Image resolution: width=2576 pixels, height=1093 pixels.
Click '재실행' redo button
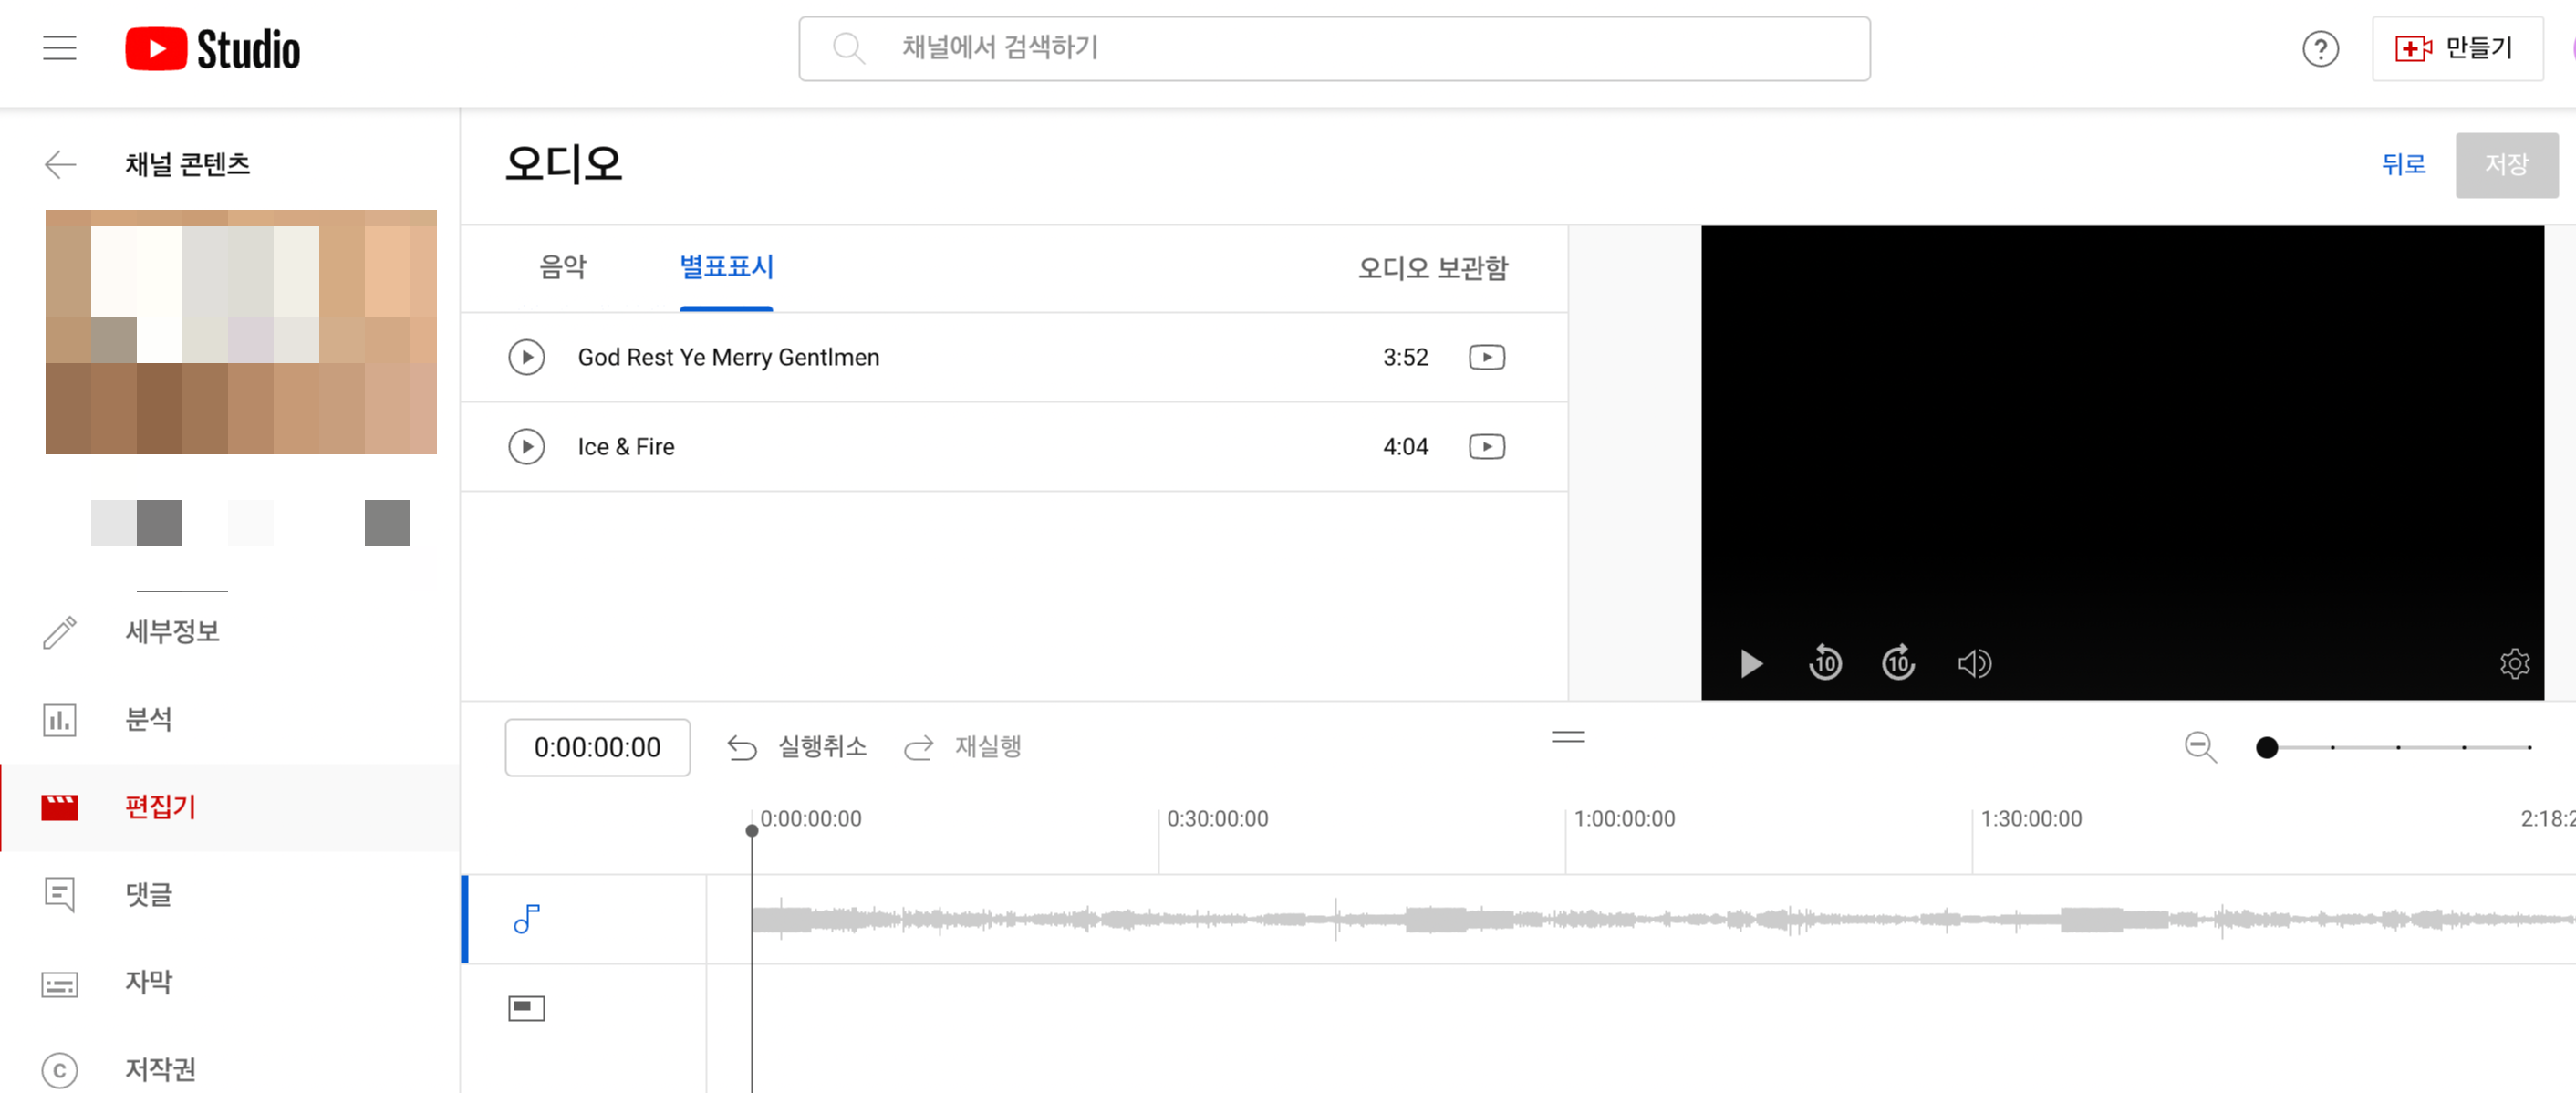pyautogui.click(x=962, y=747)
